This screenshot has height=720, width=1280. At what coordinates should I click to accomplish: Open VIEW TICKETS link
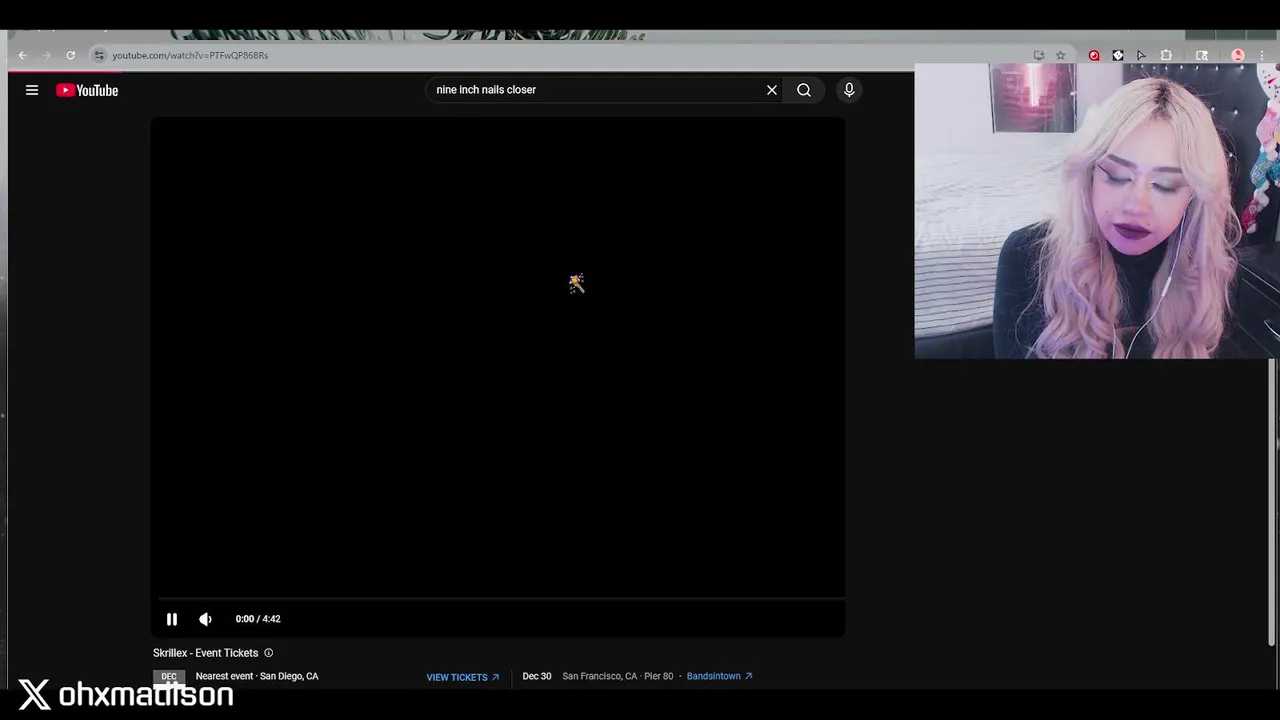pyautogui.click(x=463, y=677)
